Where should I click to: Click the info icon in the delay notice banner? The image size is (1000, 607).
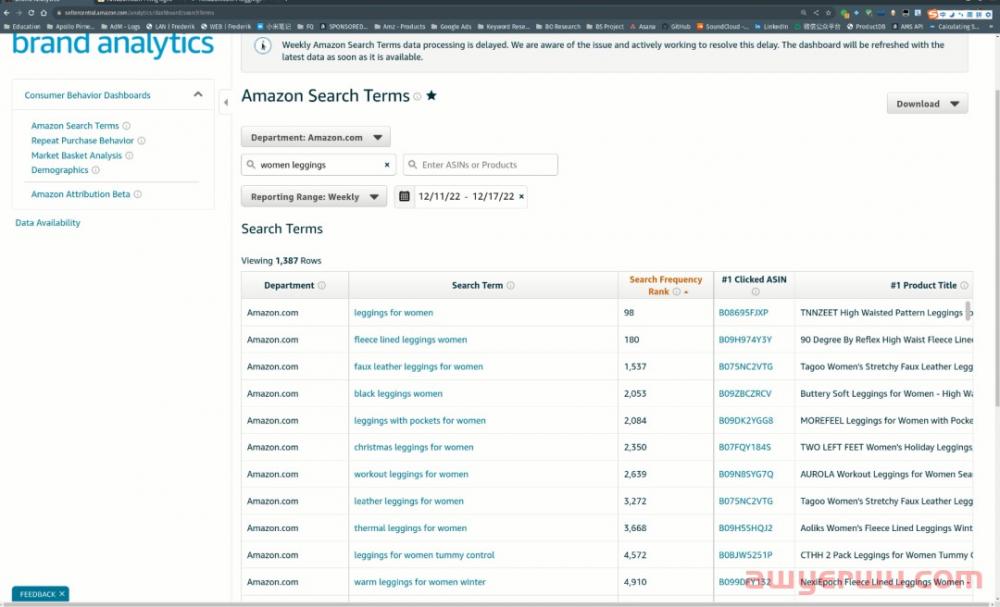click(x=263, y=46)
